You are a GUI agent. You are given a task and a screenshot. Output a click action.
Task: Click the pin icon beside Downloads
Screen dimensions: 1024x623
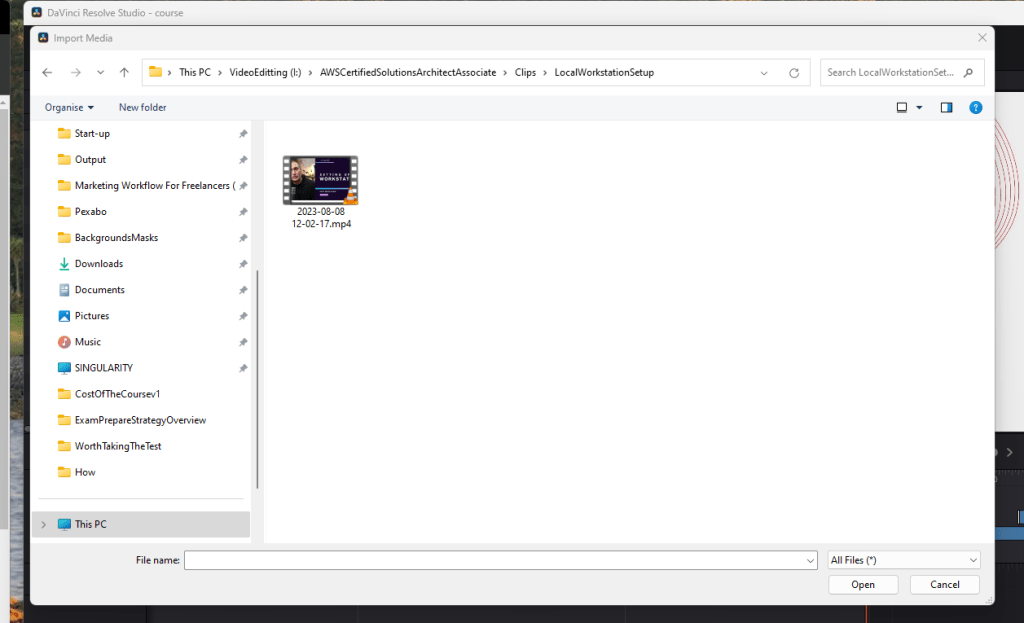243,264
